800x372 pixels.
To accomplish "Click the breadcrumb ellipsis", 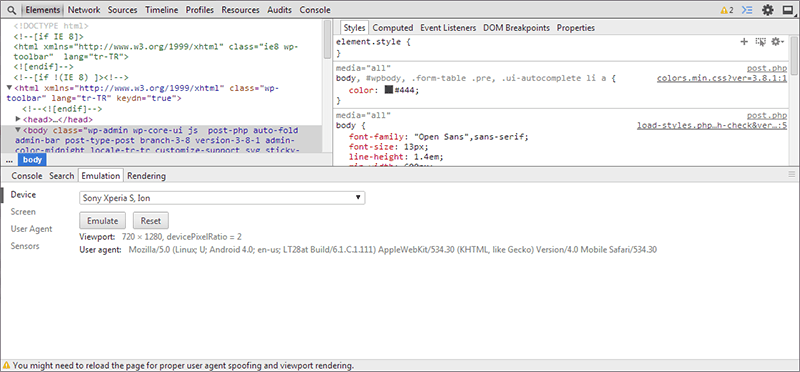I will click(10, 160).
